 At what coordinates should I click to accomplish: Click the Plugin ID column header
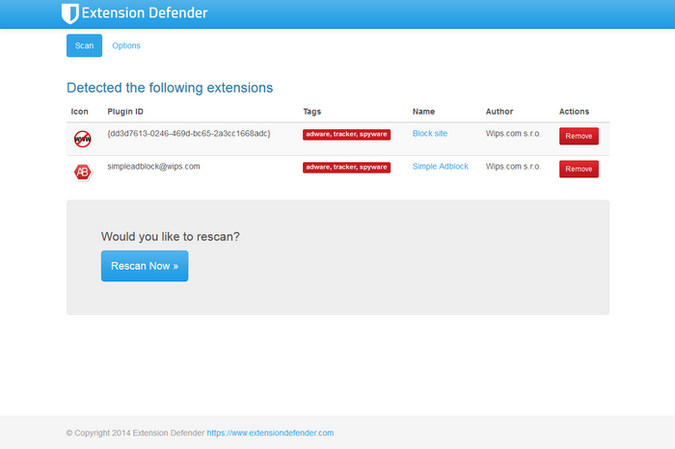click(x=125, y=111)
